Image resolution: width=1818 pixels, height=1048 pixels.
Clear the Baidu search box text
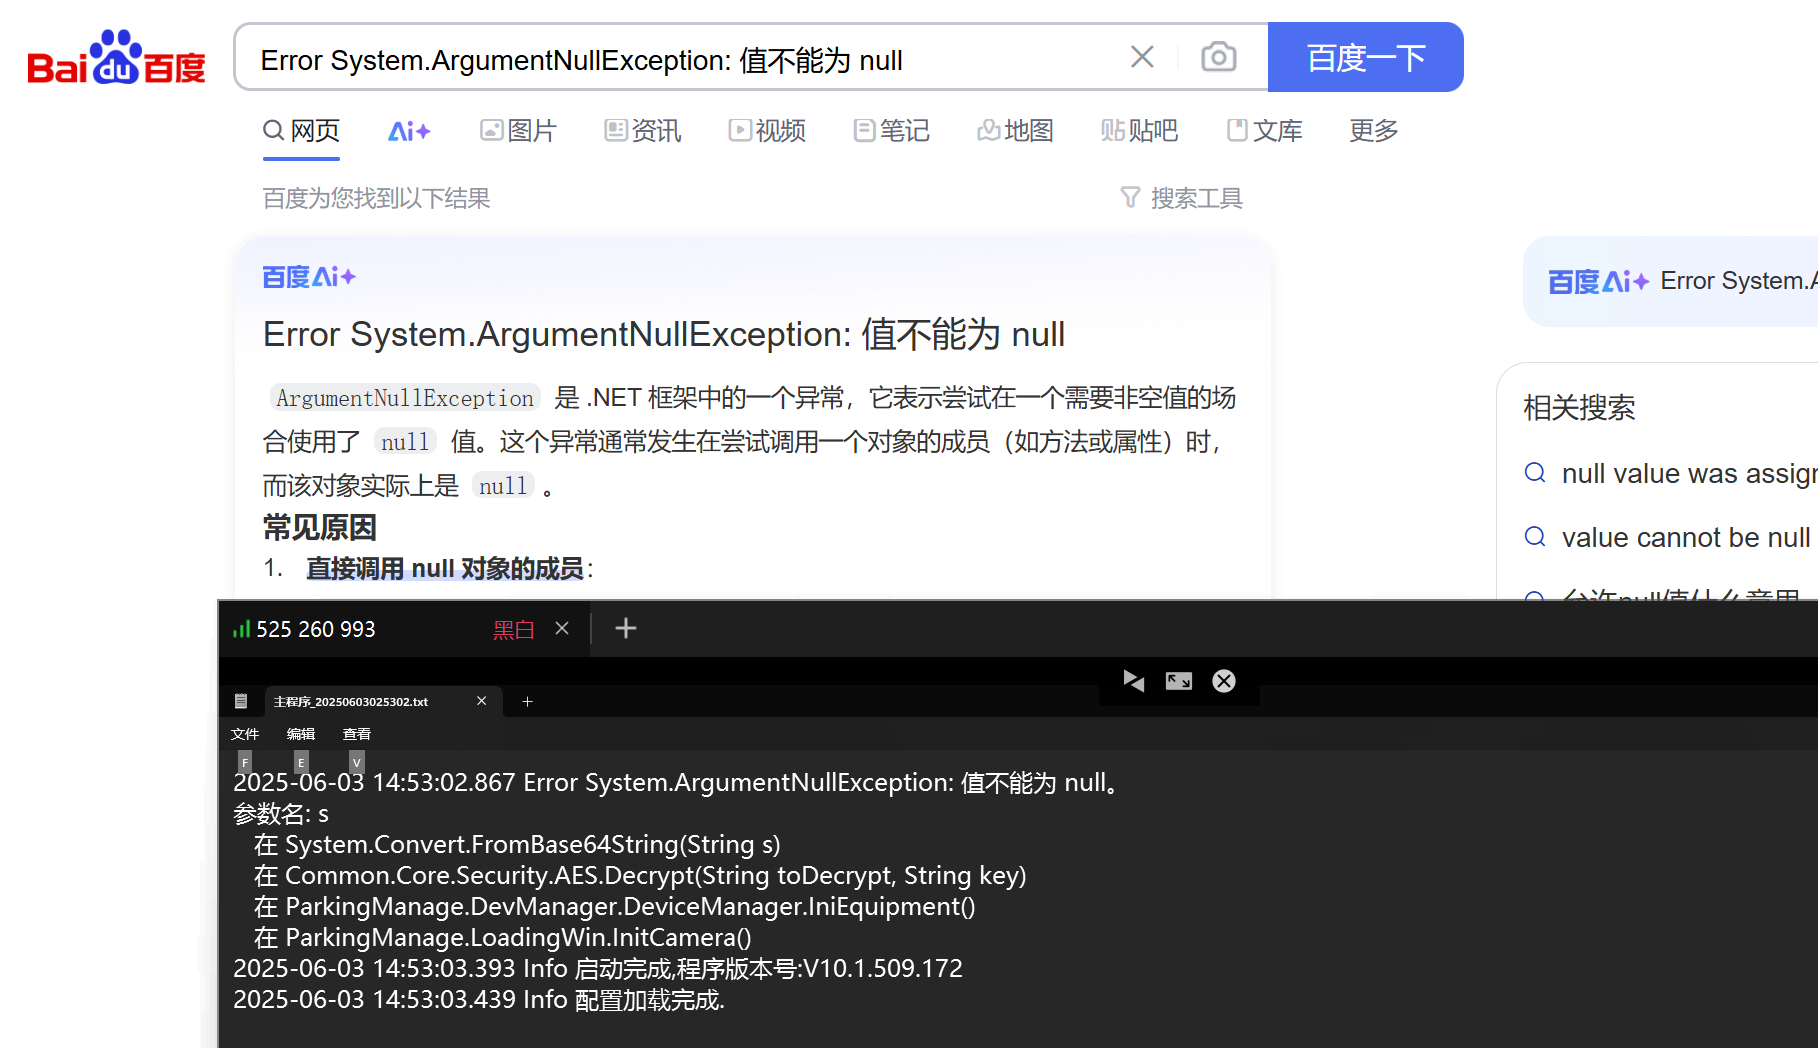1142,57
